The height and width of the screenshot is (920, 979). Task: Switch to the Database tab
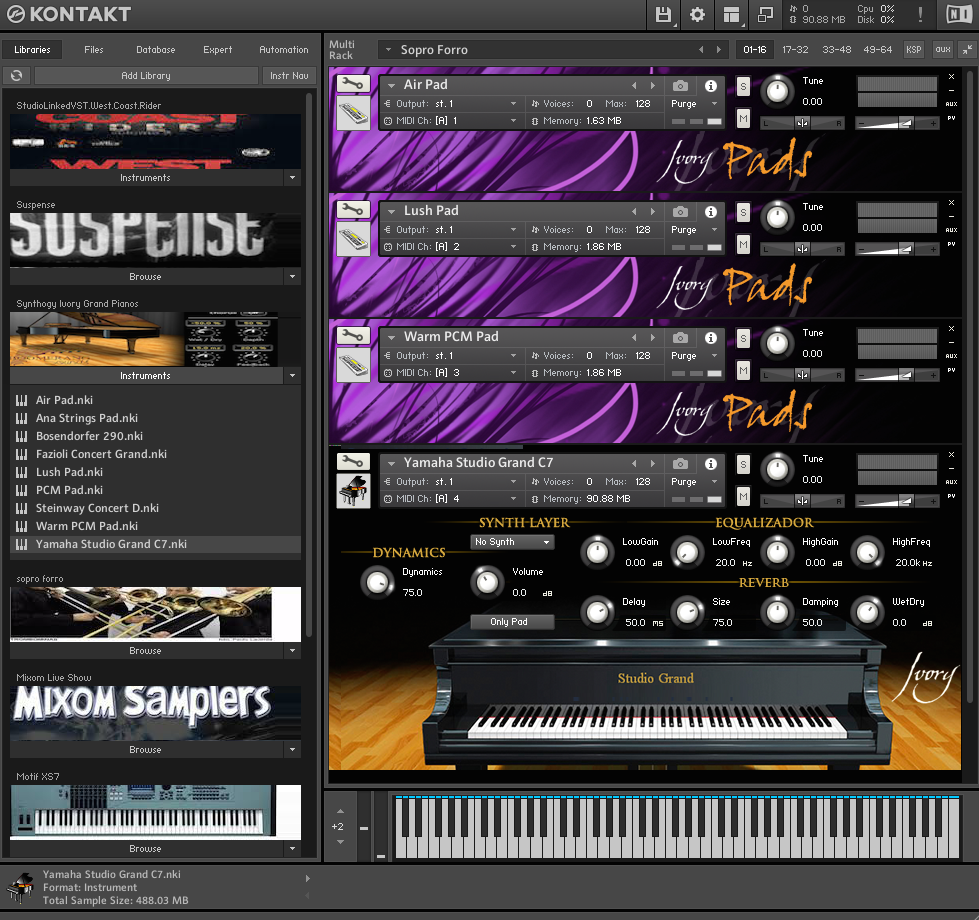click(155, 49)
